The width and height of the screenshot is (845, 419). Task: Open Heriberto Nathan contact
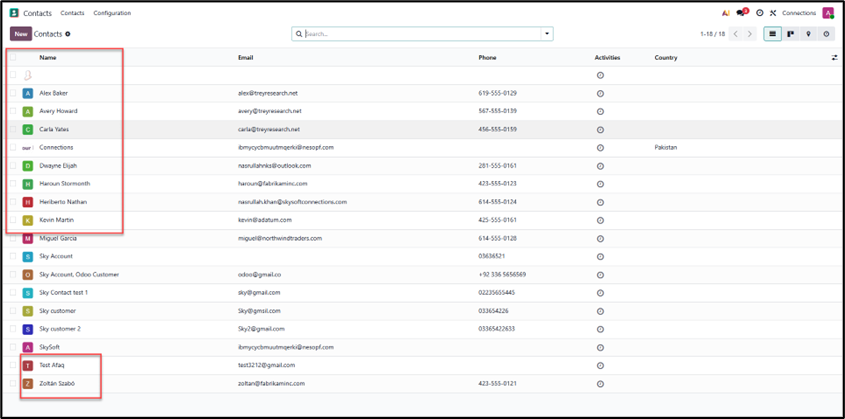(63, 202)
